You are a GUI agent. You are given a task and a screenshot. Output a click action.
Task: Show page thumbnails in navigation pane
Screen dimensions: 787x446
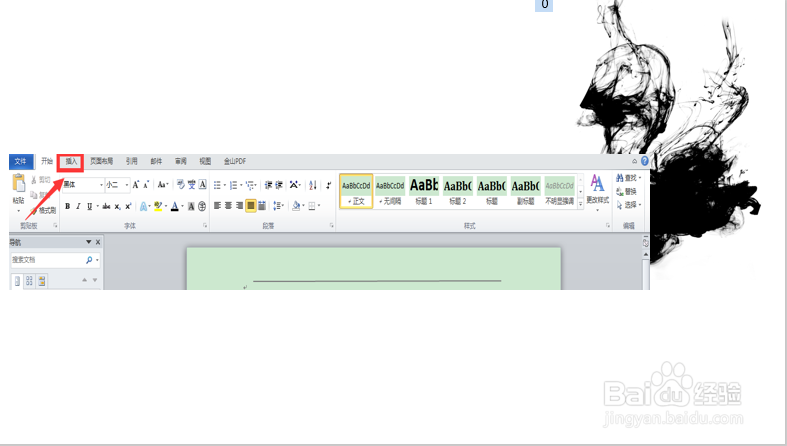(x=30, y=281)
